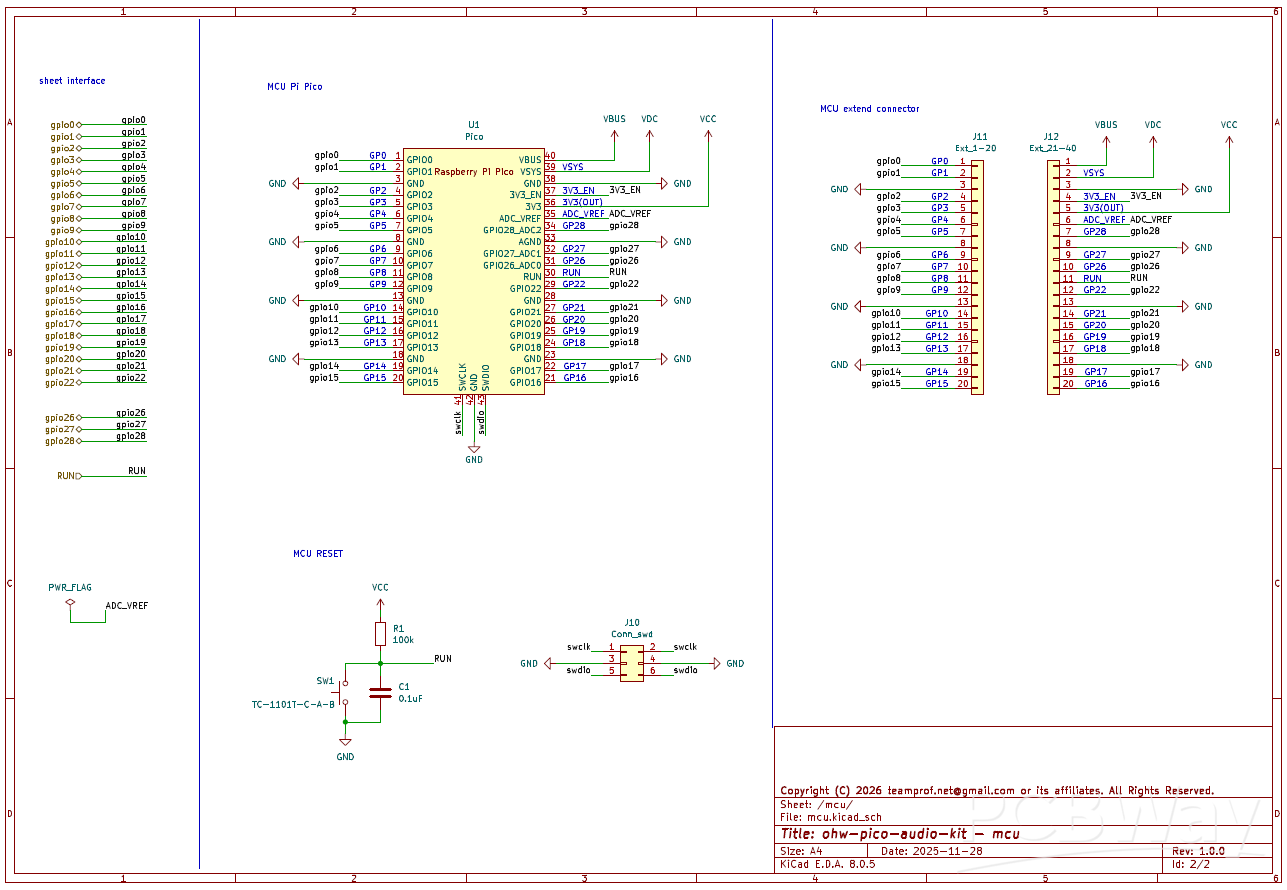
Task: Click the VBUS power symbol above the Pico
Action: (x=614, y=120)
